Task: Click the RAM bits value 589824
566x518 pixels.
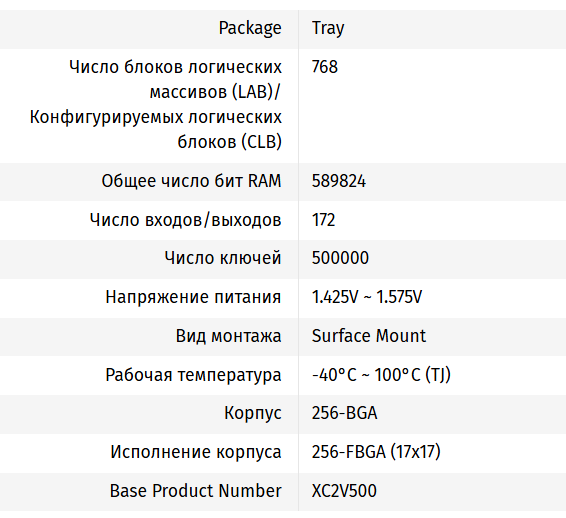Action: 339,181
